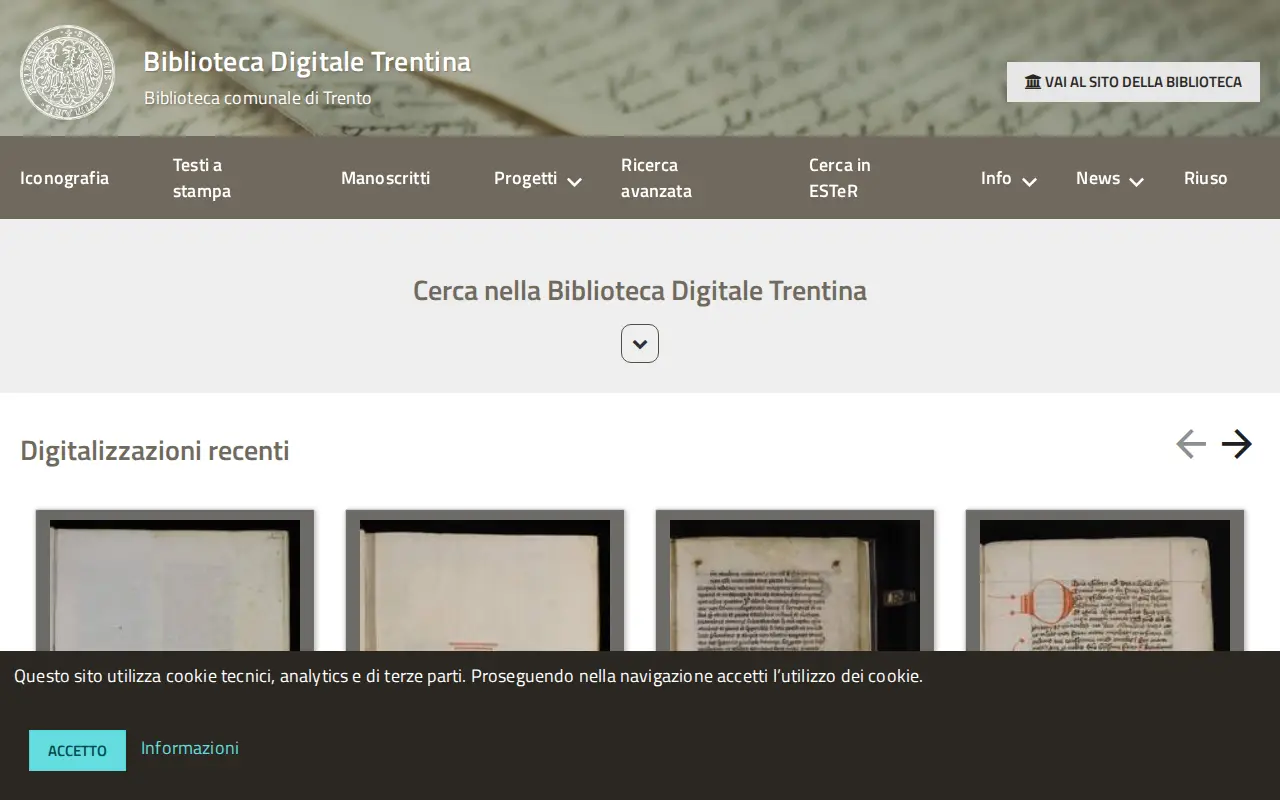1280x800 pixels.
Task: Expand the search panel chevron button
Action: point(640,343)
